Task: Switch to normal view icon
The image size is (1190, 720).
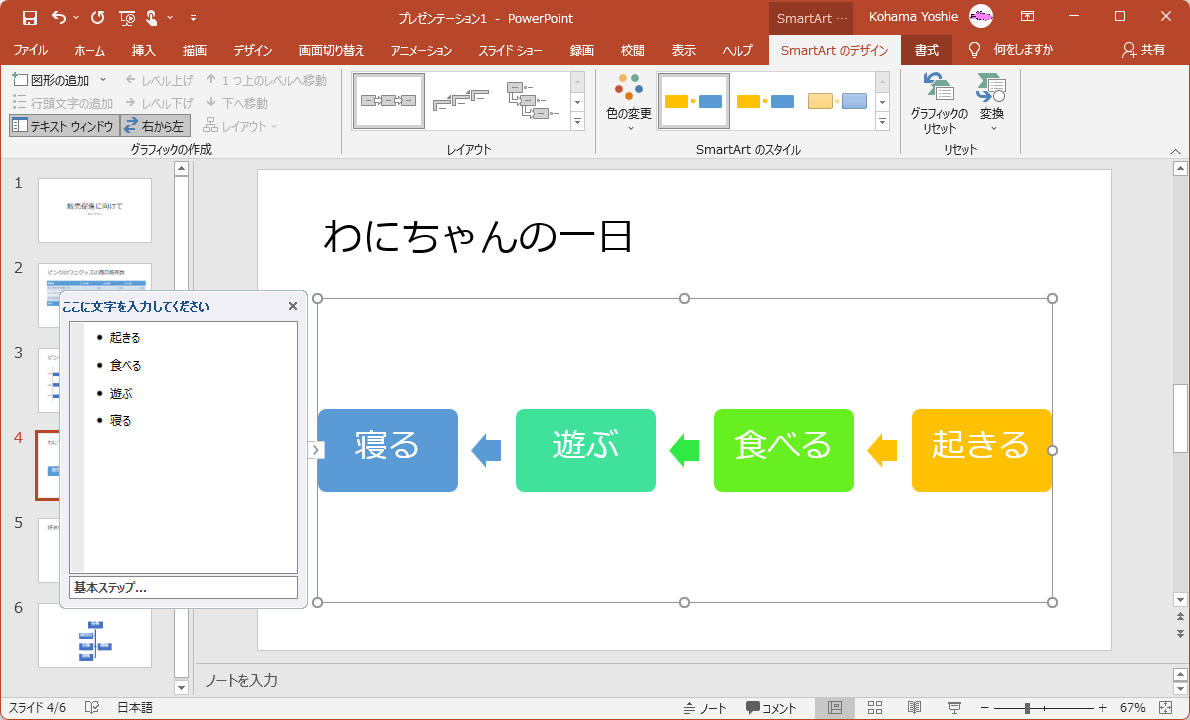Action: point(835,708)
